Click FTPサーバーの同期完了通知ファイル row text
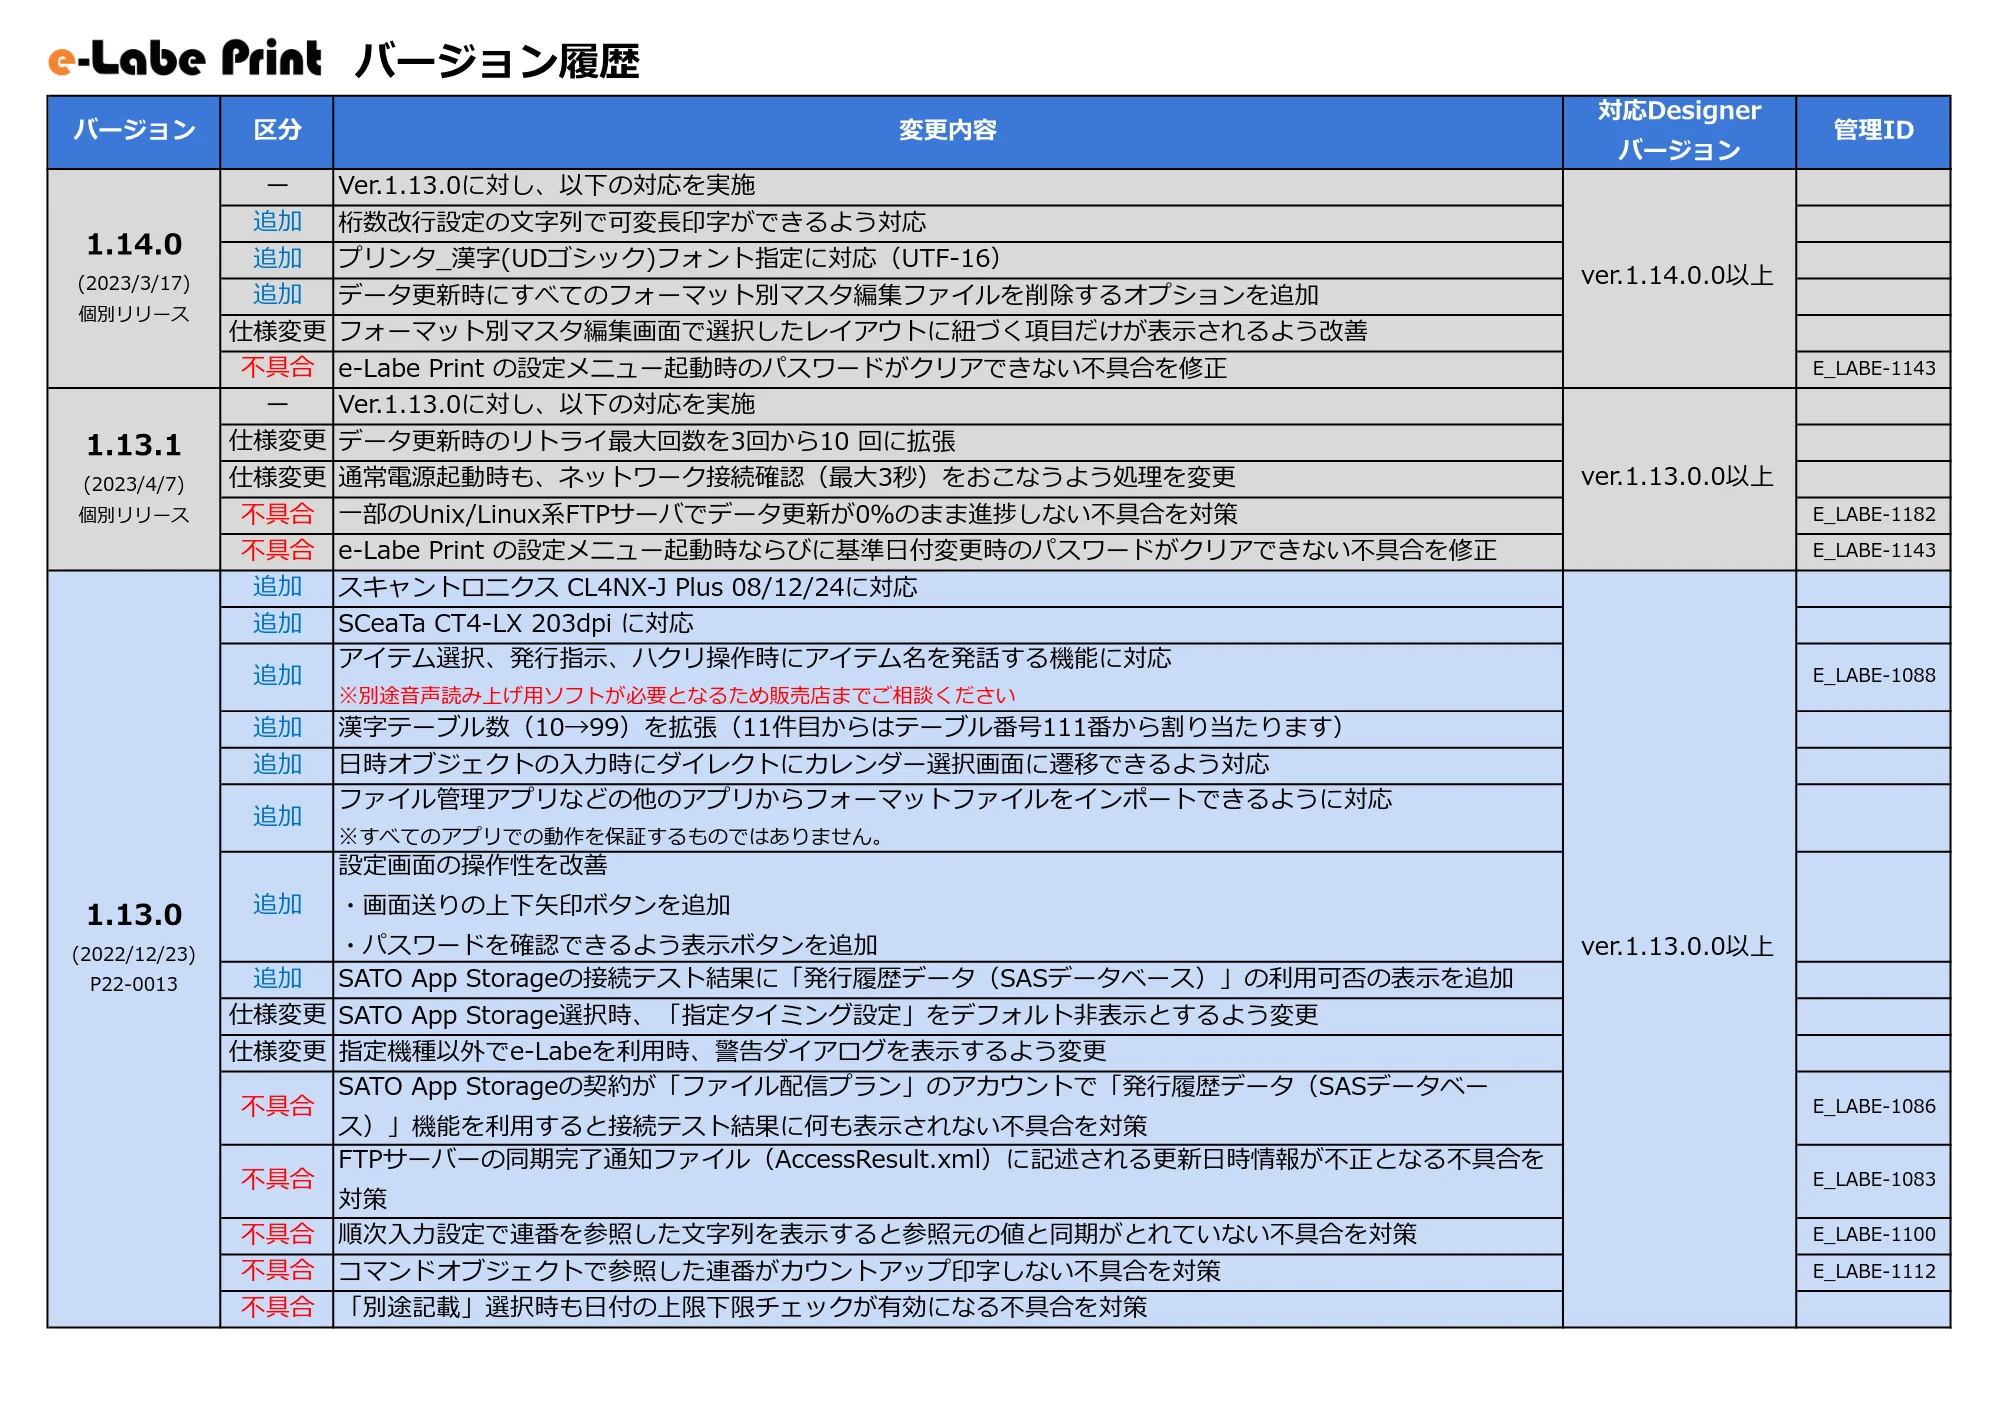Image resolution: width=2000 pixels, height=1415 pixels. point(941,1180)
